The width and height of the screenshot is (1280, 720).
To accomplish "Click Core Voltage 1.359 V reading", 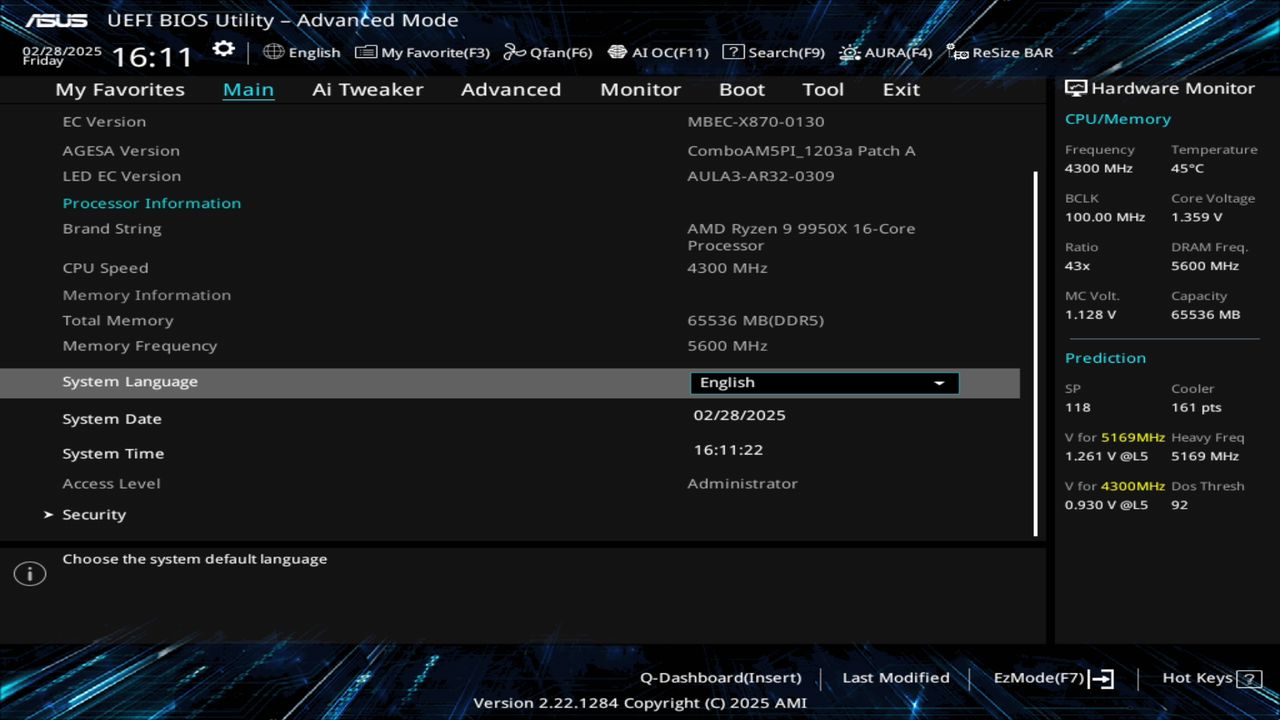I will (x=1197, y=217).
